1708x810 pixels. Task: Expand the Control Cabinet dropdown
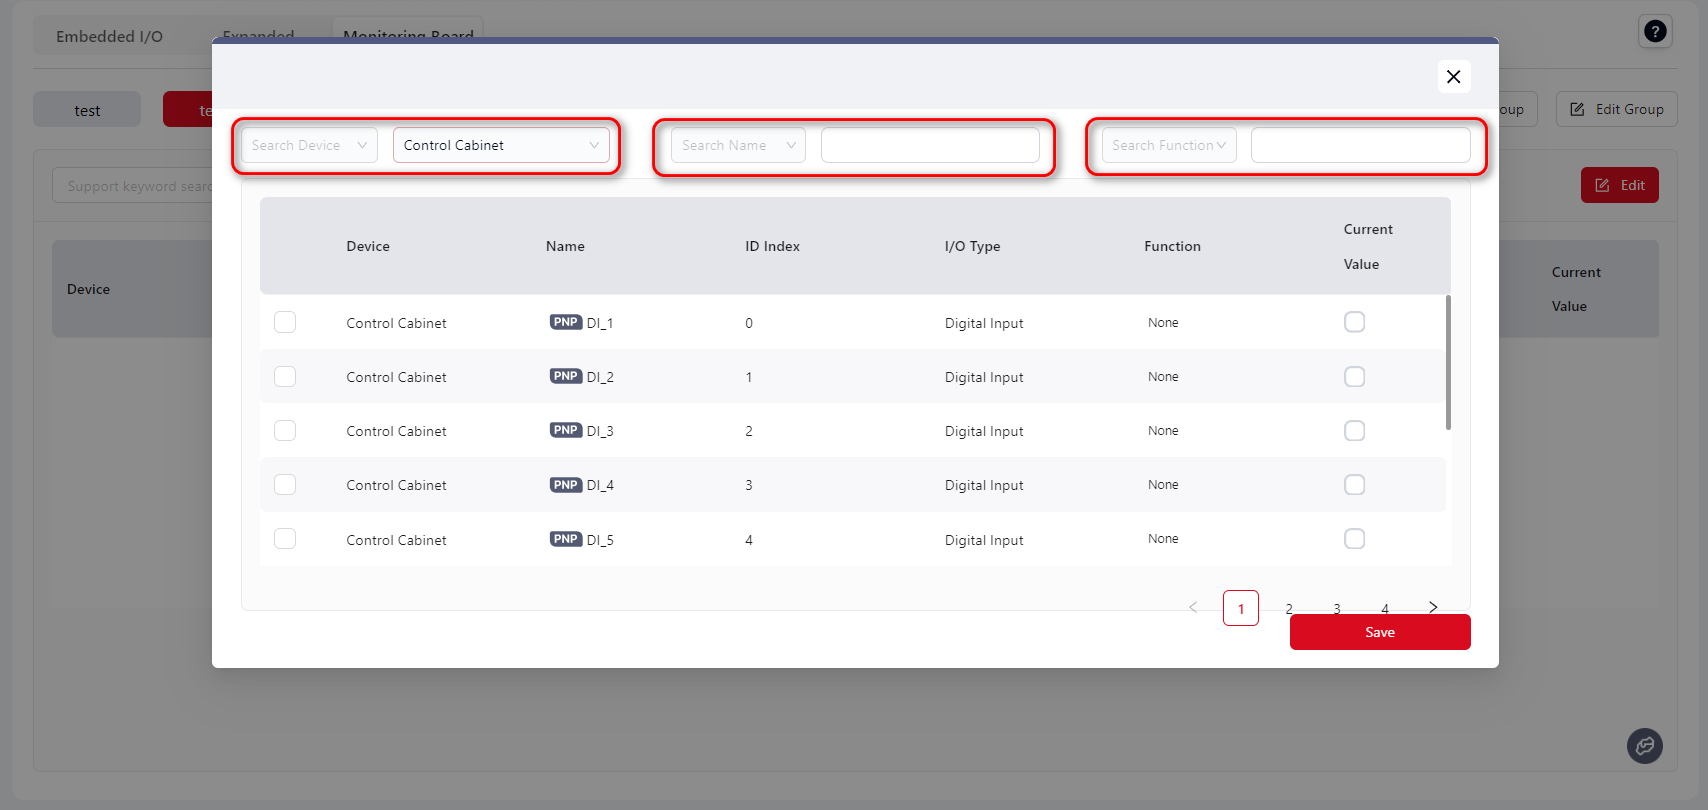(x=500, y=145)
